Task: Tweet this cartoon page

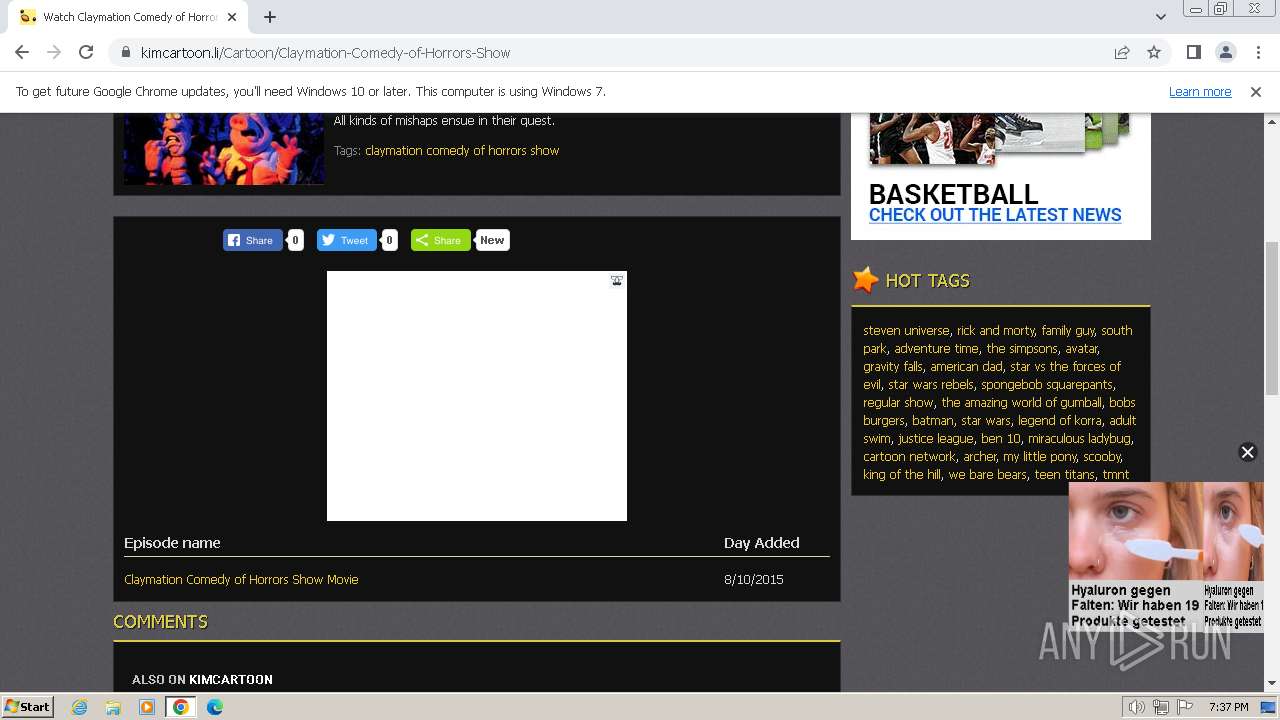Action: [x=346, y=240]
